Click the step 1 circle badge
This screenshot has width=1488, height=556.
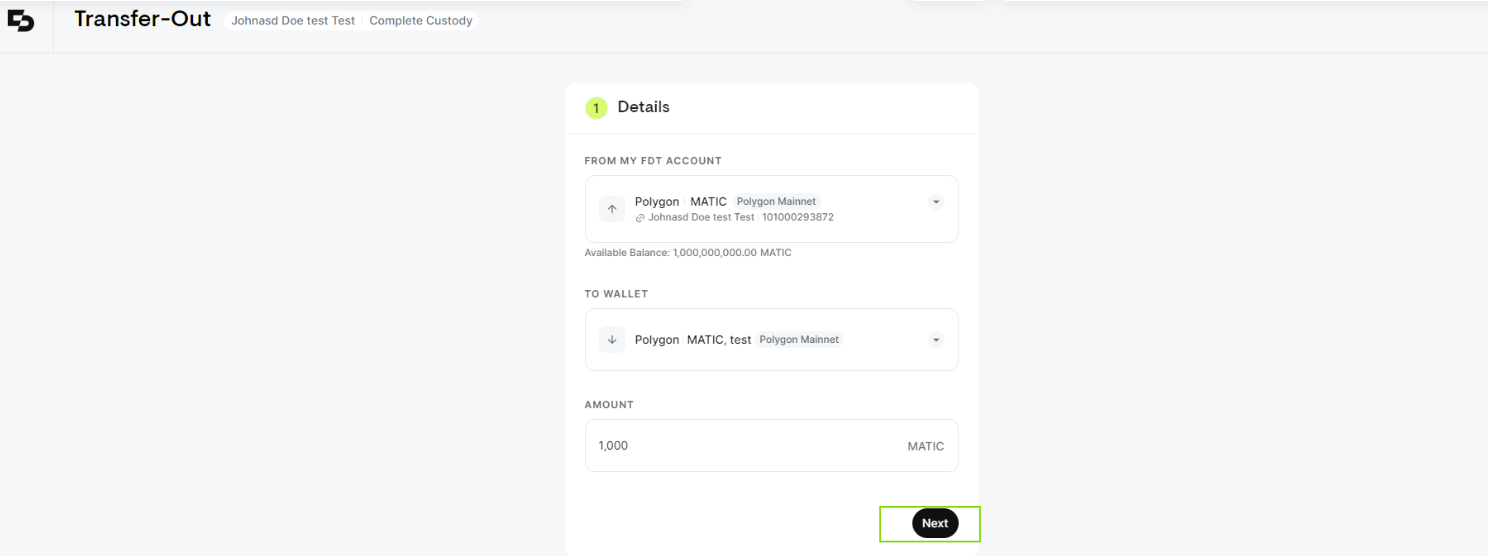[596, 108]
